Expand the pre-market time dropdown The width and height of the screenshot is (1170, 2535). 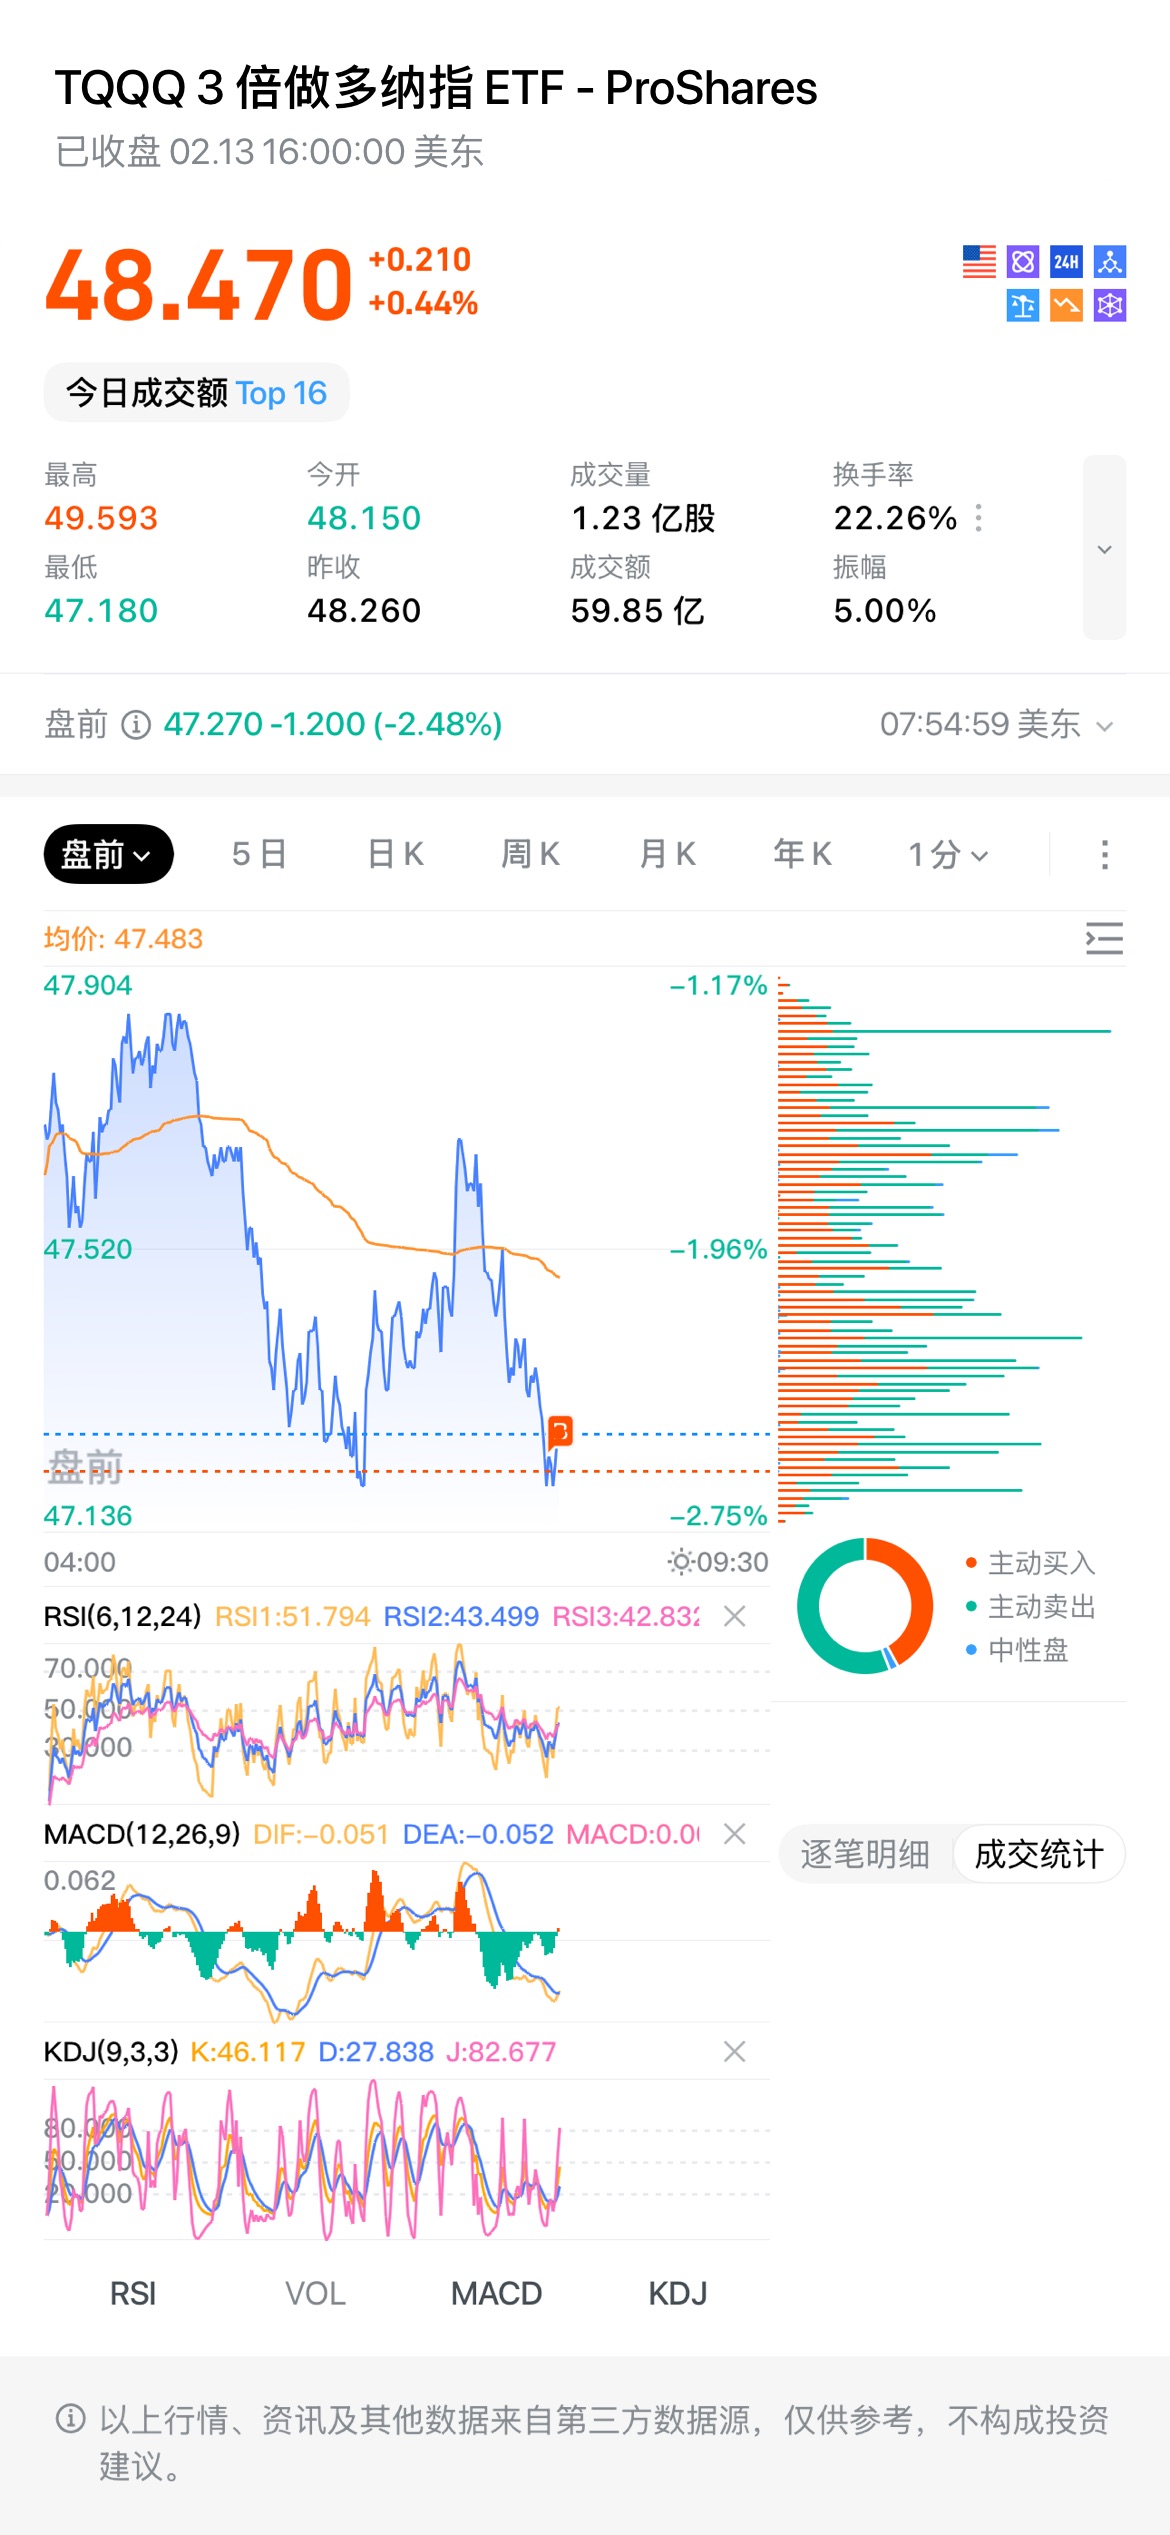pos(1104,726)
